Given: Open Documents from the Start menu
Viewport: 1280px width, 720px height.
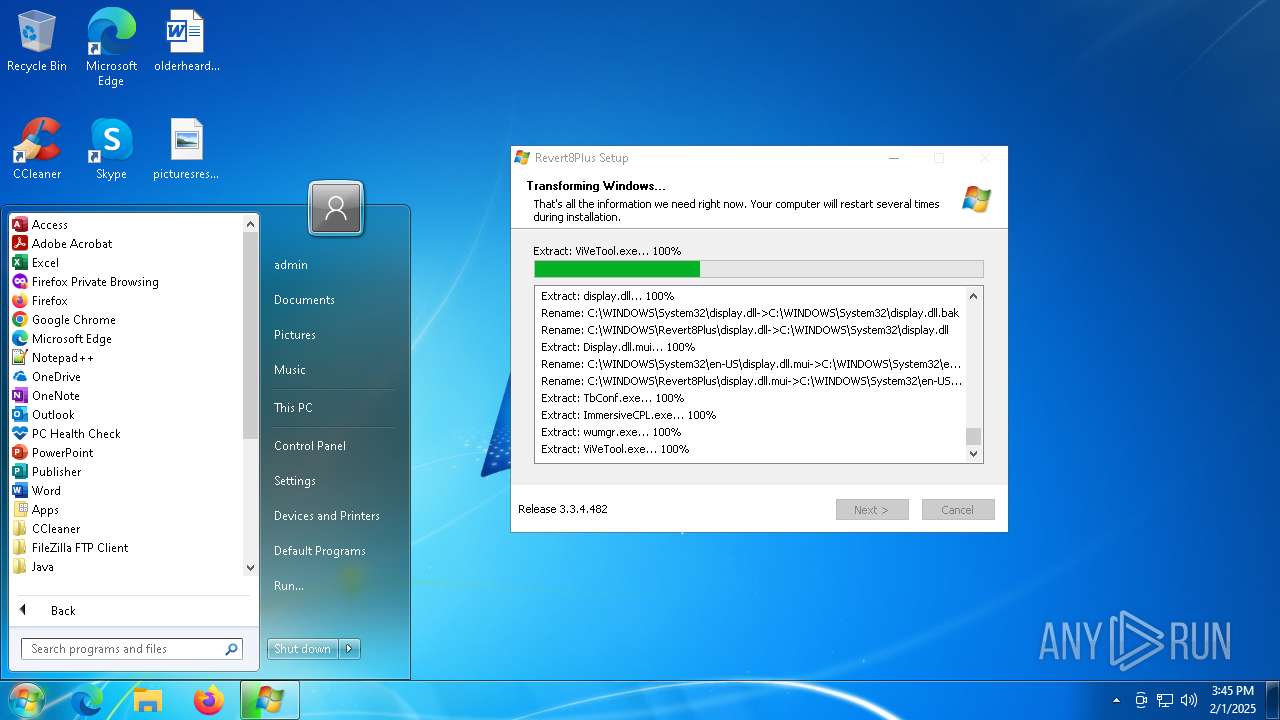Looking at the screenshot, I should click(304, 300).
